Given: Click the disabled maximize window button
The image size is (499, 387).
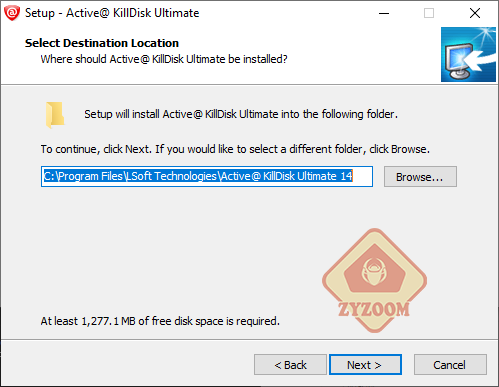Looking at the screenshot, I should pyautogui.click(x=429, y=13).
